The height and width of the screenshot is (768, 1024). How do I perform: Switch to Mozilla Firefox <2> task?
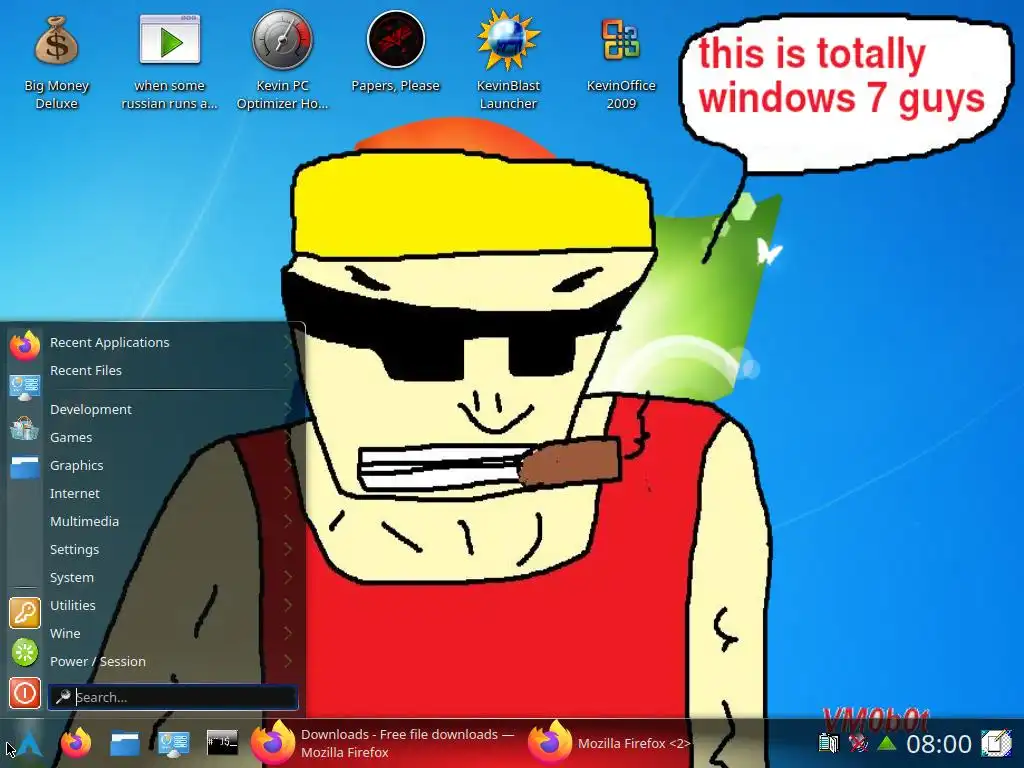coord(609,743)
